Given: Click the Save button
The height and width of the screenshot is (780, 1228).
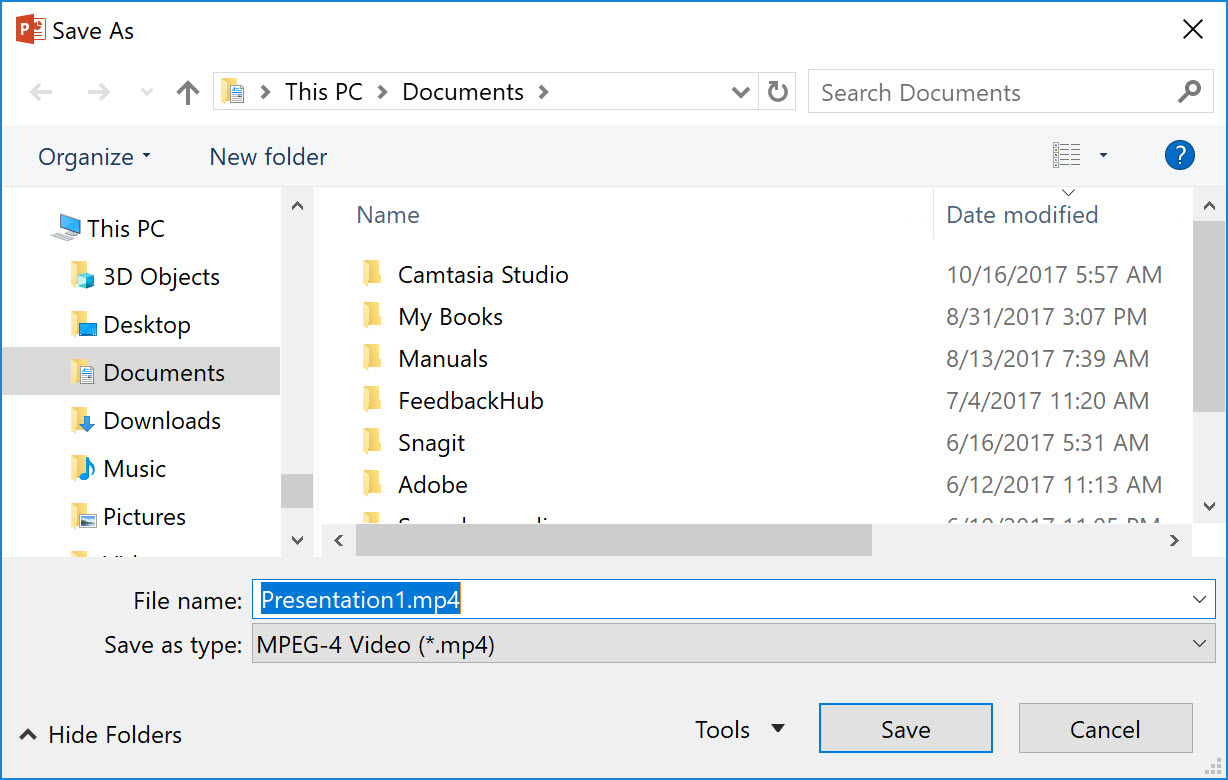Looking at the screenshot, I should click(905, 730).
